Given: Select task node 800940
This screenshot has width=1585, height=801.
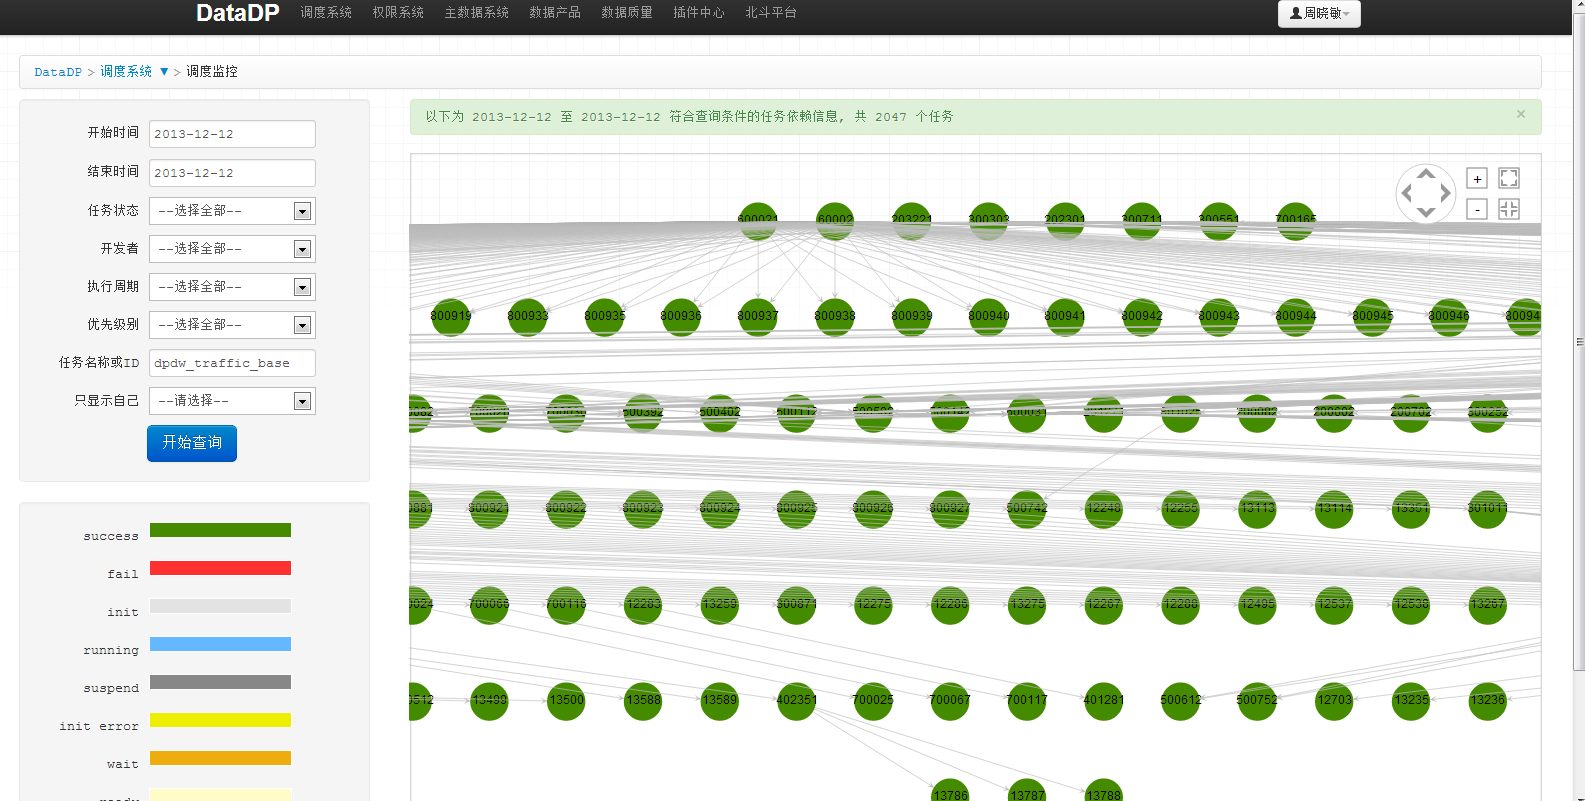Looking at the screenshot, I should tap(989, 316).
